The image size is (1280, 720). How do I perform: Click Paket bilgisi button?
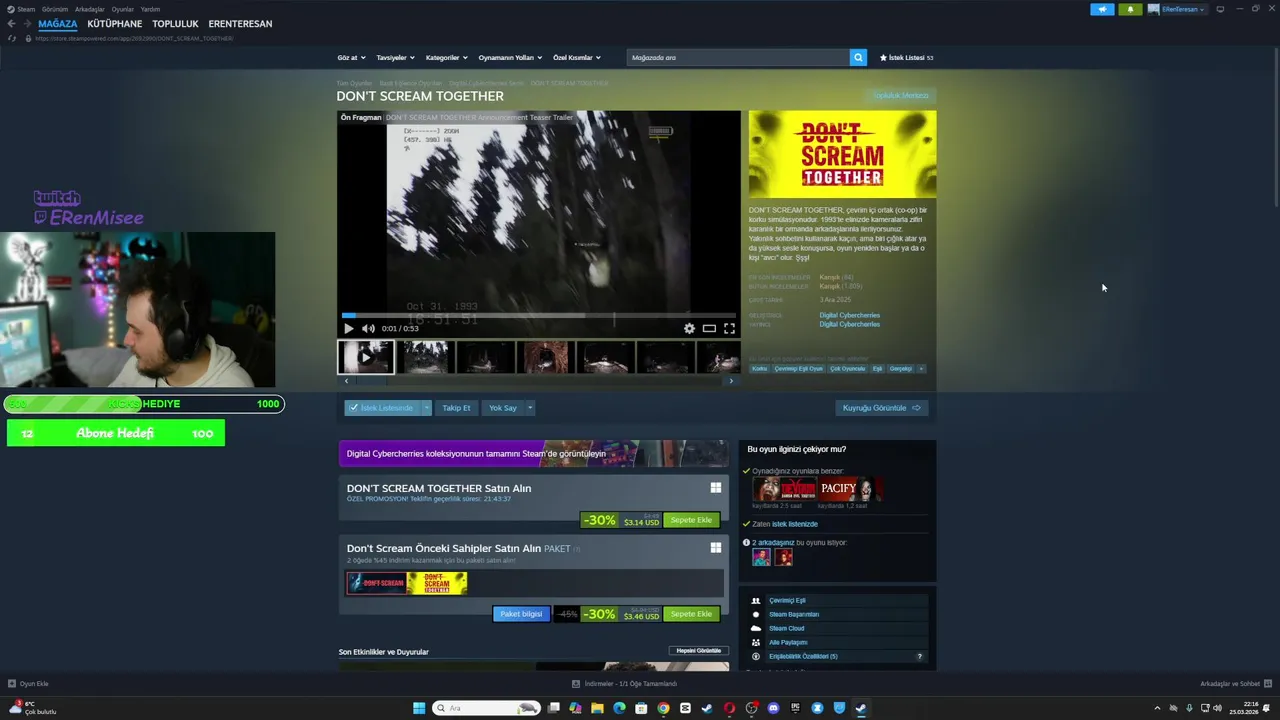point(521,614)
